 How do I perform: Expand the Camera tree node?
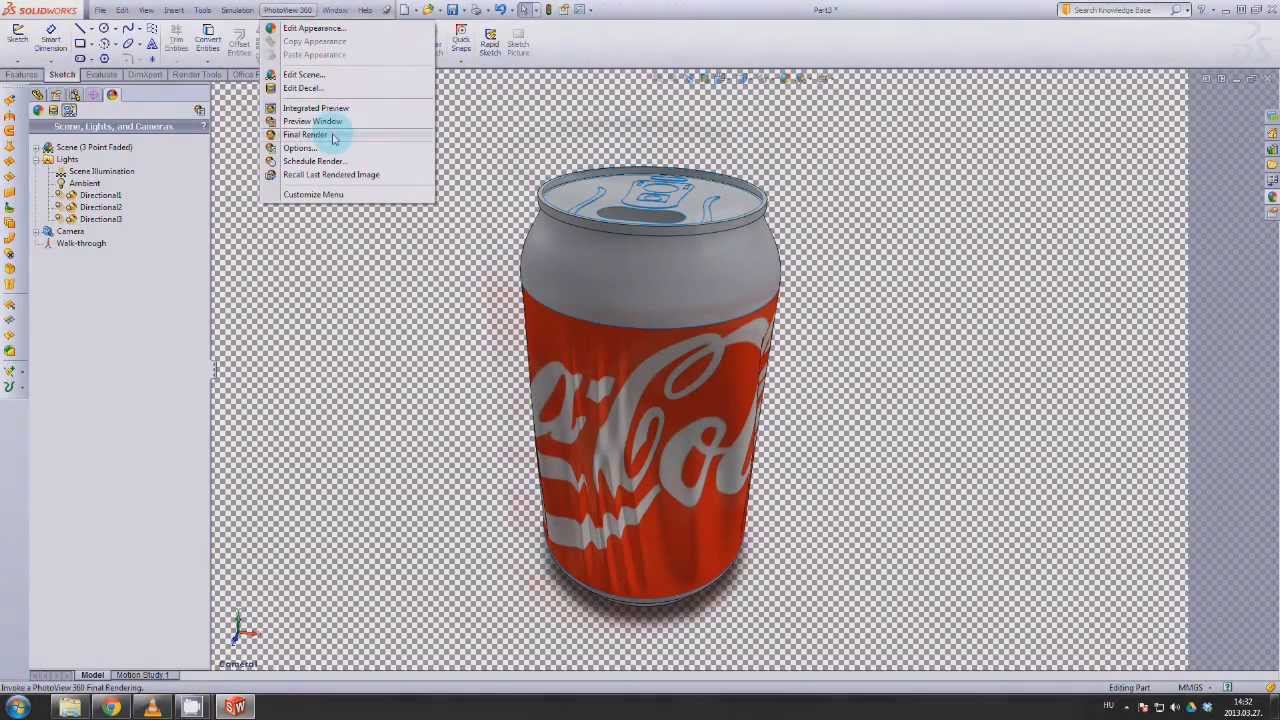click(37, 231)
